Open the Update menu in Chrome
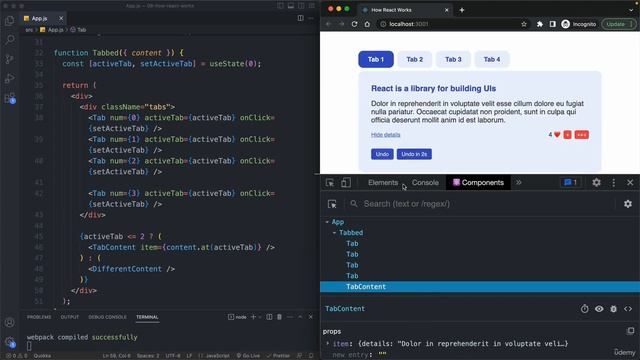 tap(618, 24)
